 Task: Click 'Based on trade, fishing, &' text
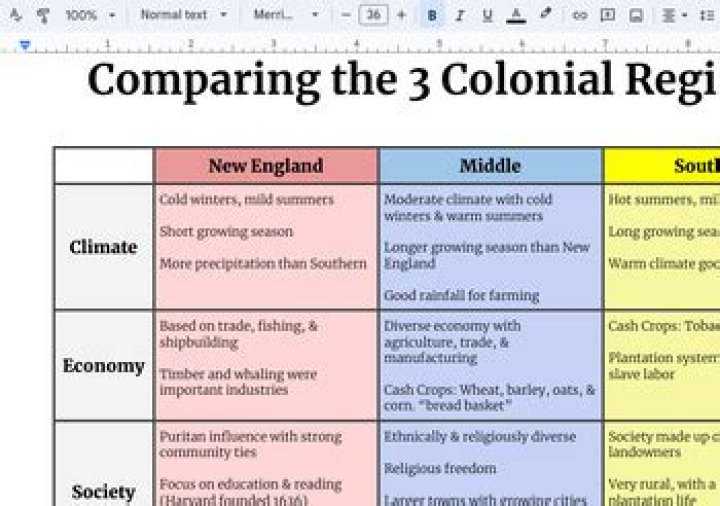pos(238,326)
